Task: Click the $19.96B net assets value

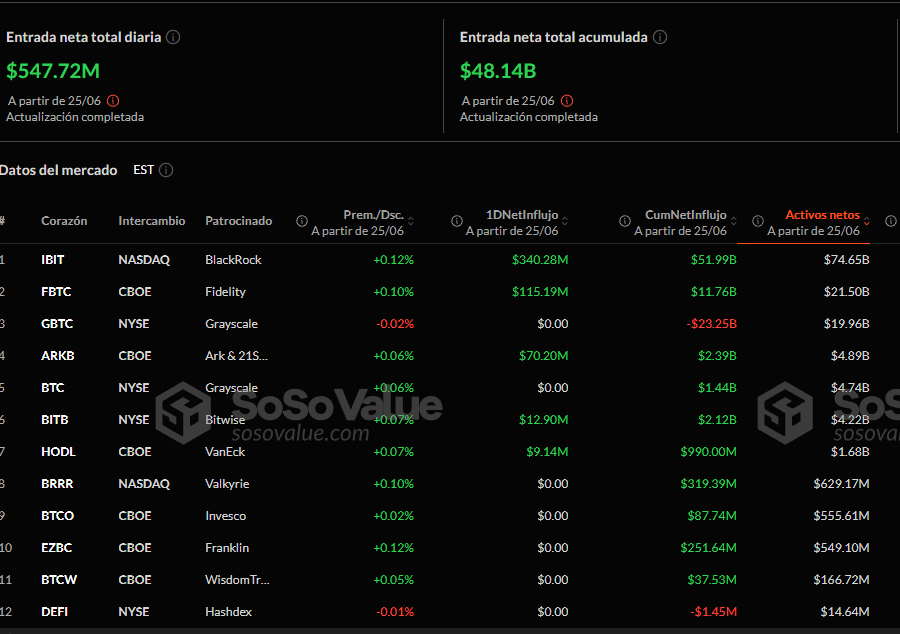Action: [x=847, y=324]
